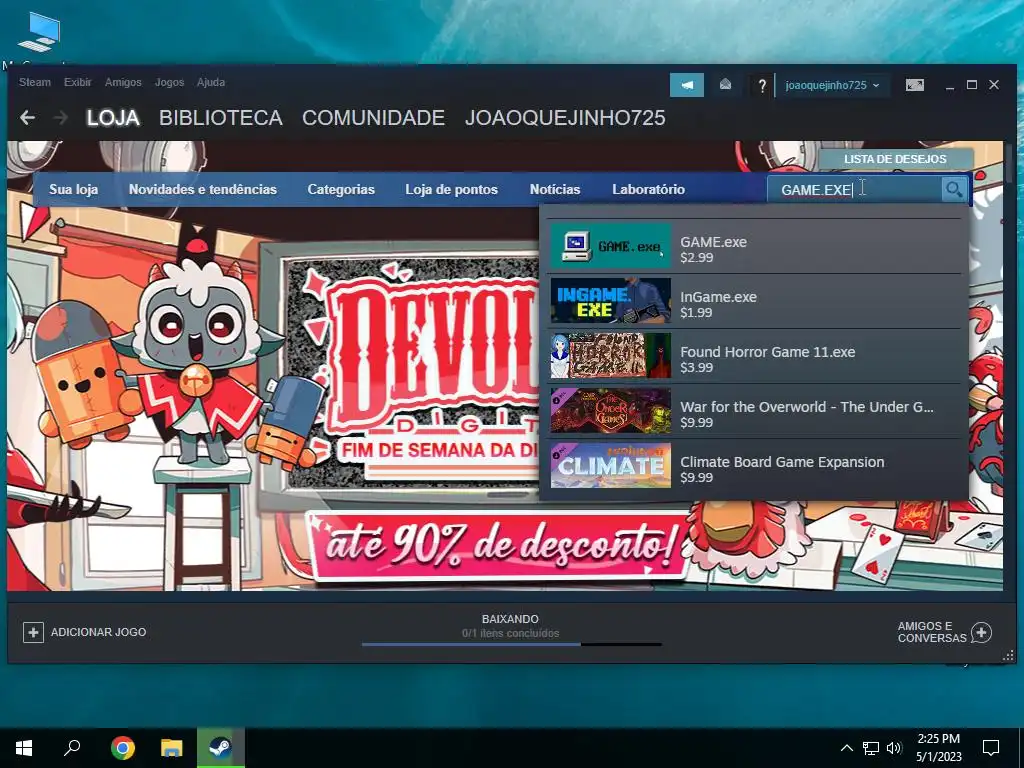
Task: Open volume speaker icon in tray
Action: point(894,748)
